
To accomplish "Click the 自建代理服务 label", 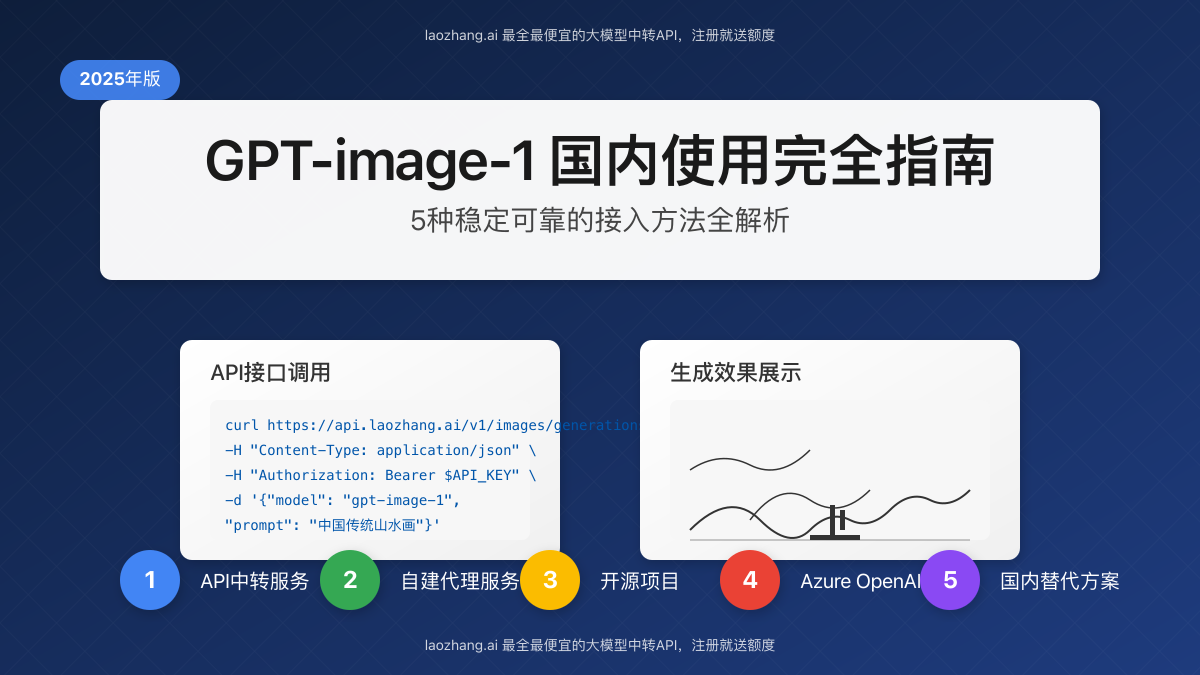I will pos(460,581).
